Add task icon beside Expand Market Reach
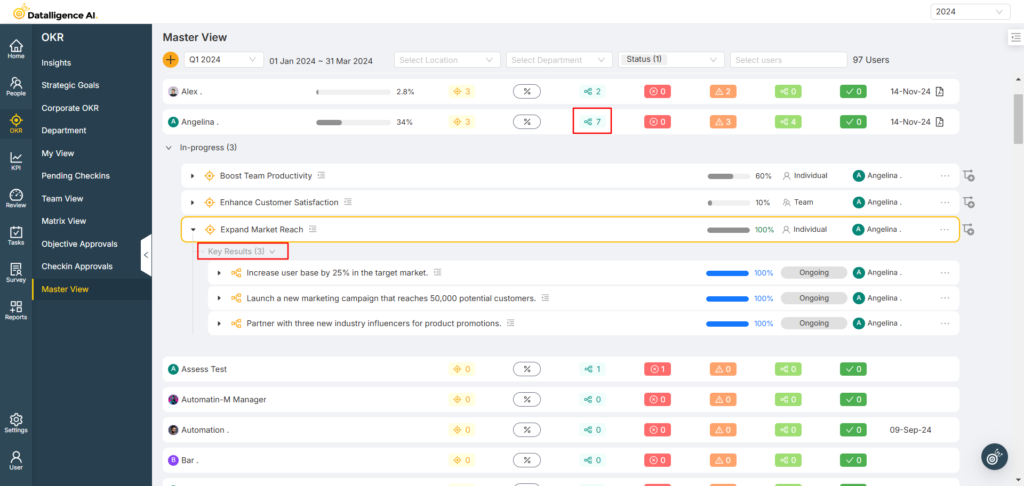The height and width of the screenshot is (486, 1024). 968,229
